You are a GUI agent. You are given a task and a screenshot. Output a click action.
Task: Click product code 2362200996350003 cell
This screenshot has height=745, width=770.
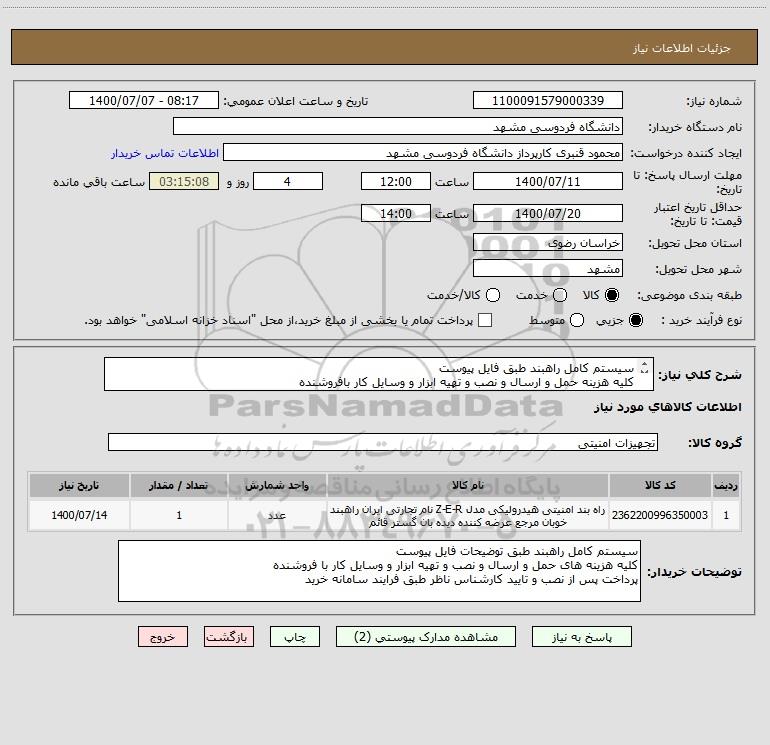point(660,515)
